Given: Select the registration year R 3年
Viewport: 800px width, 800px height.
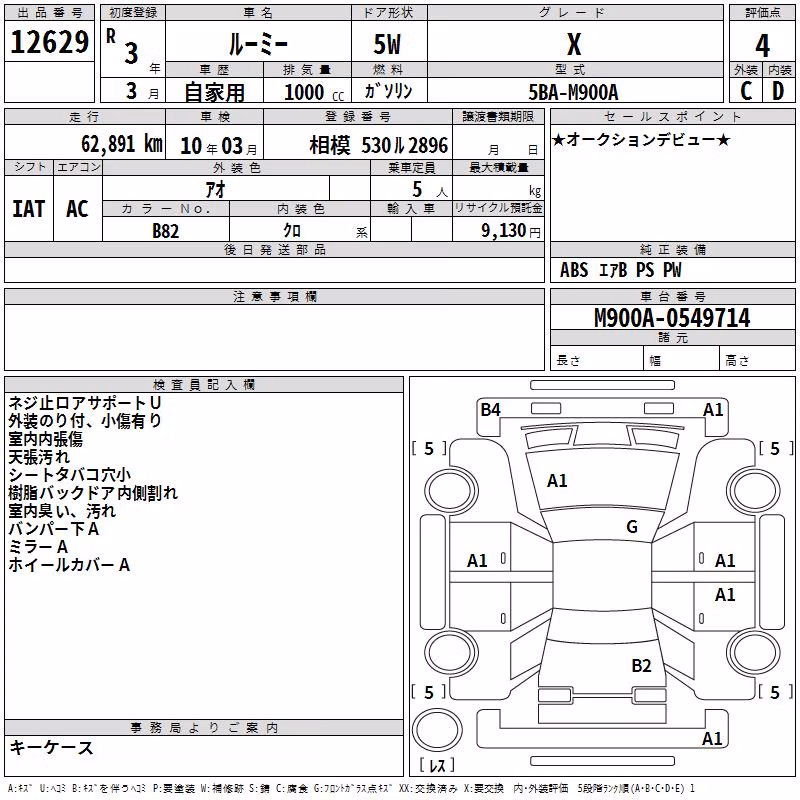Looking at the screenshot, I should coord(133,51).
